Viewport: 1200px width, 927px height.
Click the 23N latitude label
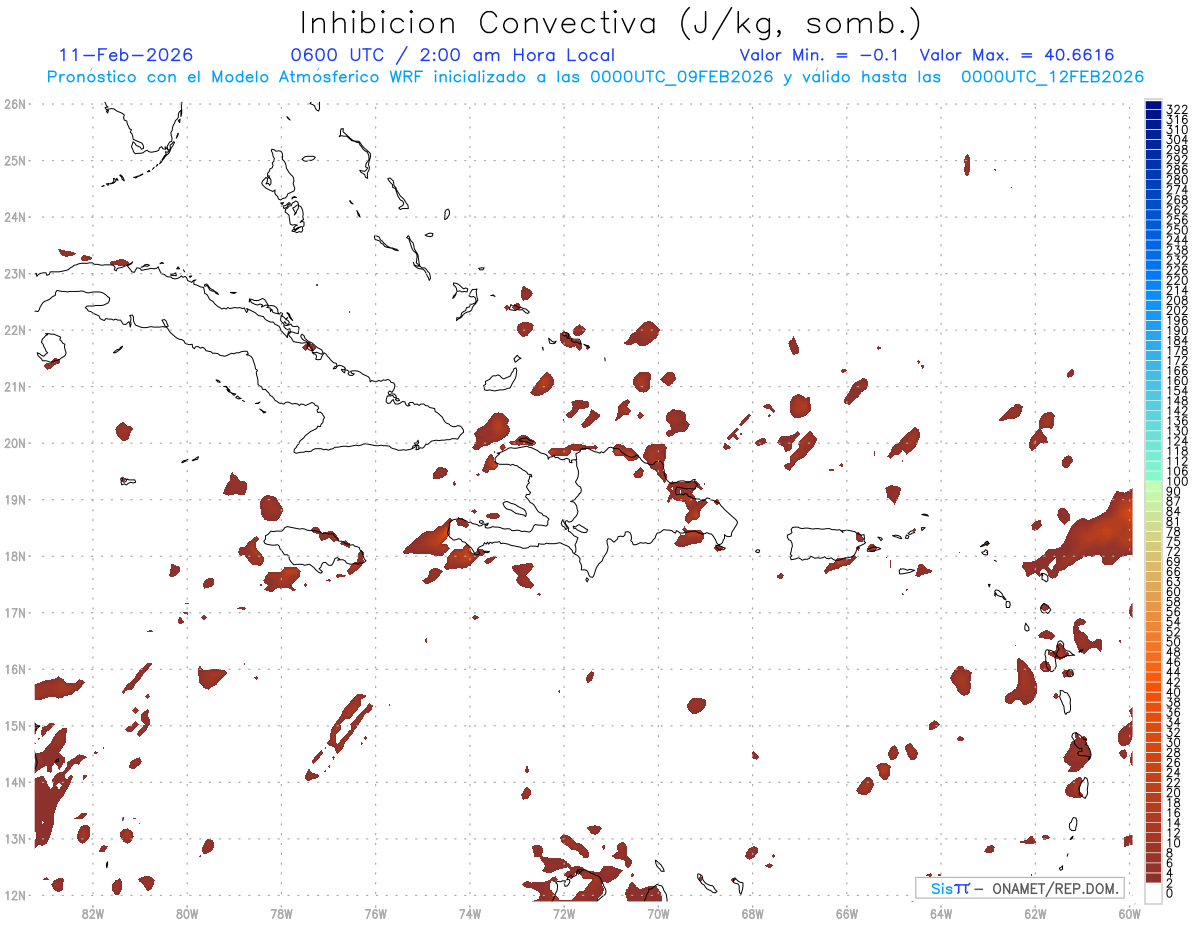point(14,273)
